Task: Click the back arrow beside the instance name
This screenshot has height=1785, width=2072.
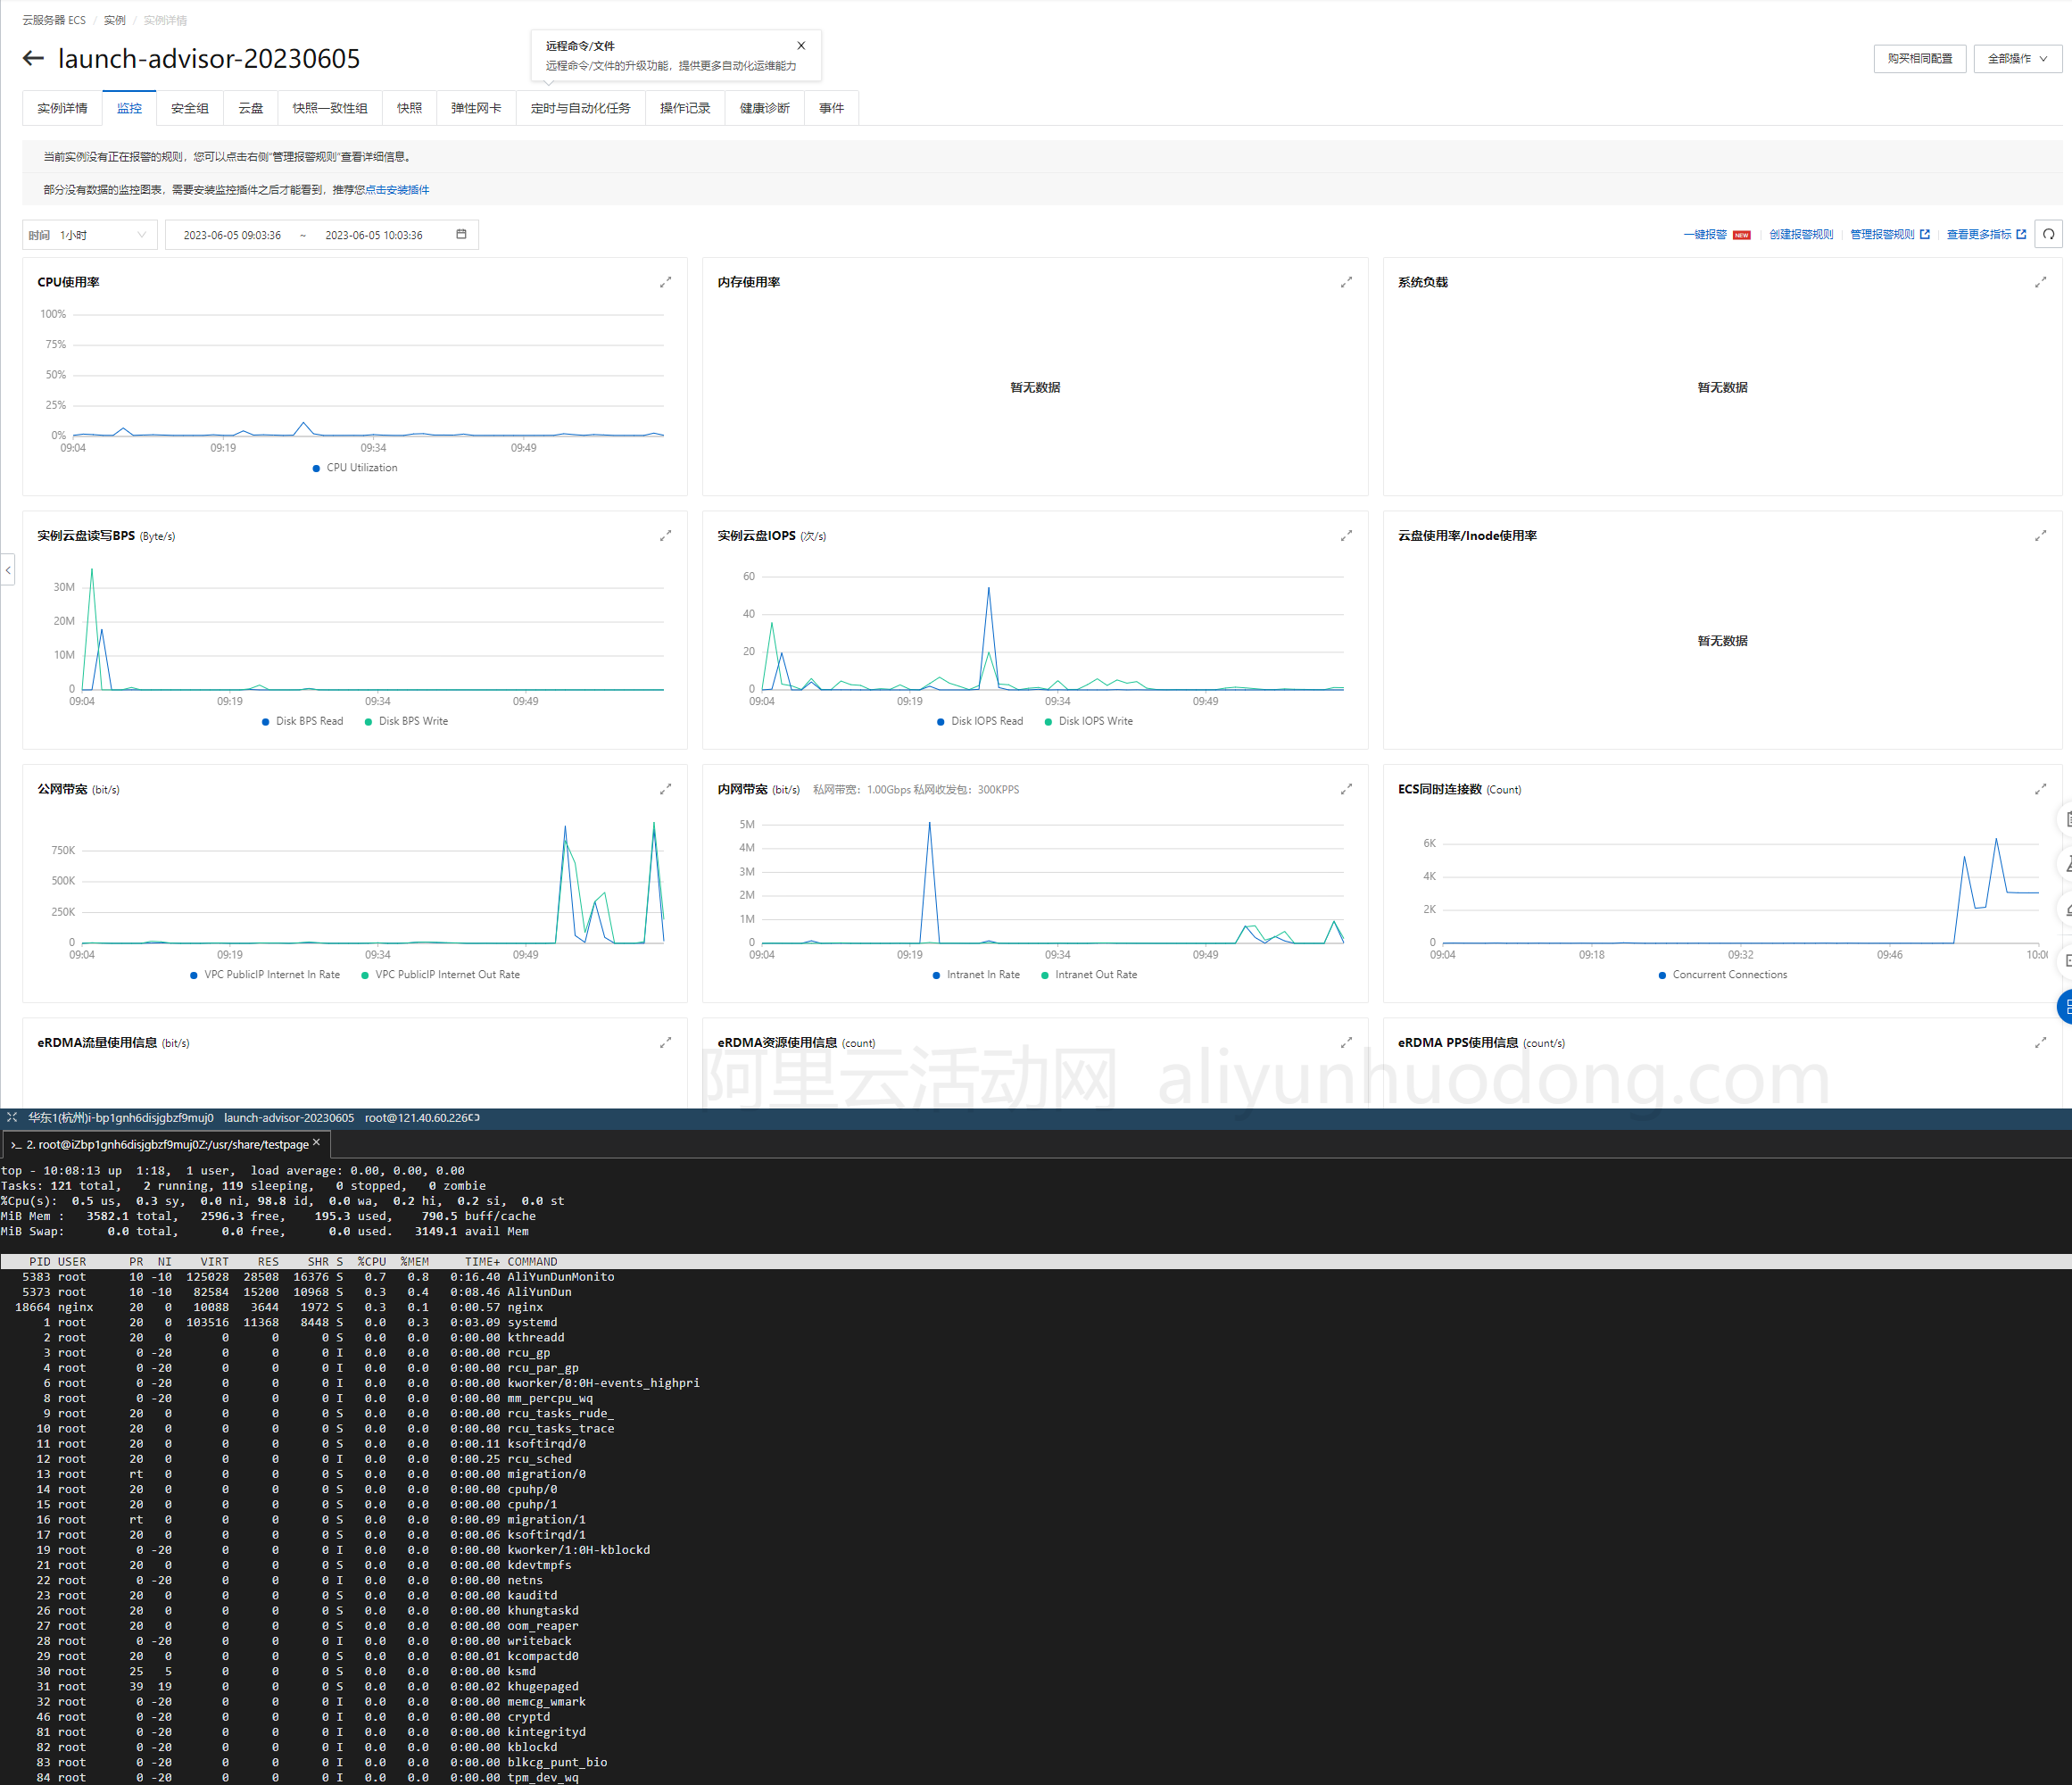Action: click(33, 59)
